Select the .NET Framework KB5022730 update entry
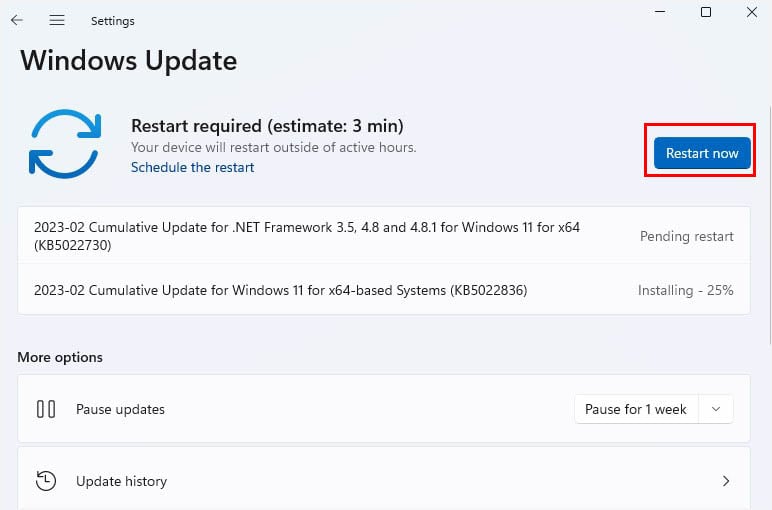This screenshot has height=510, width=772. click(x=306, y=236)
